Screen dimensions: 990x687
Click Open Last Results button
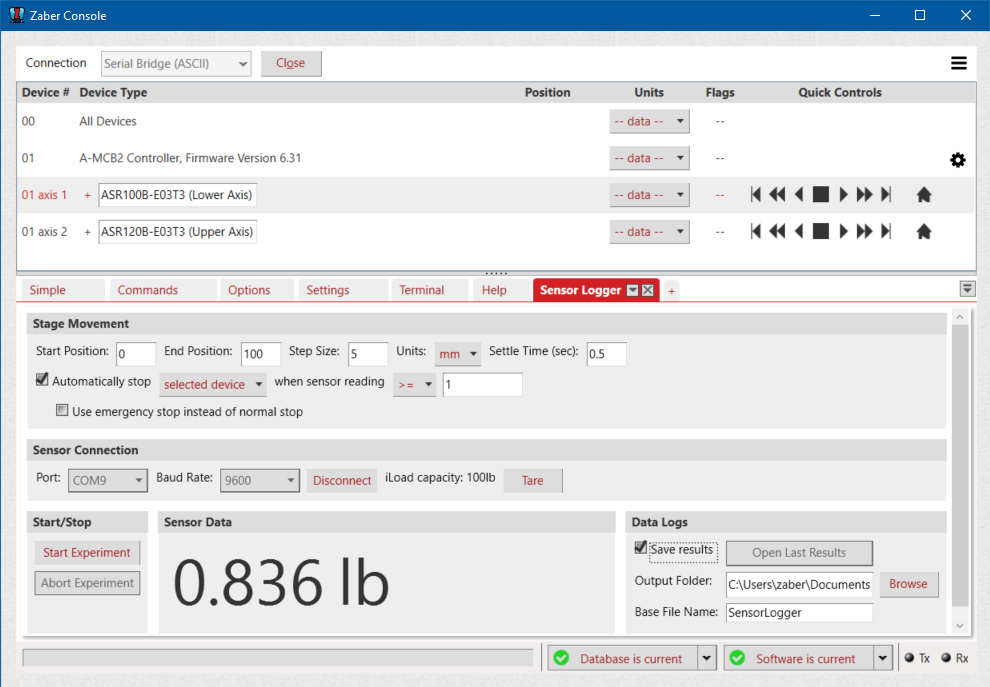coord(799,553)
